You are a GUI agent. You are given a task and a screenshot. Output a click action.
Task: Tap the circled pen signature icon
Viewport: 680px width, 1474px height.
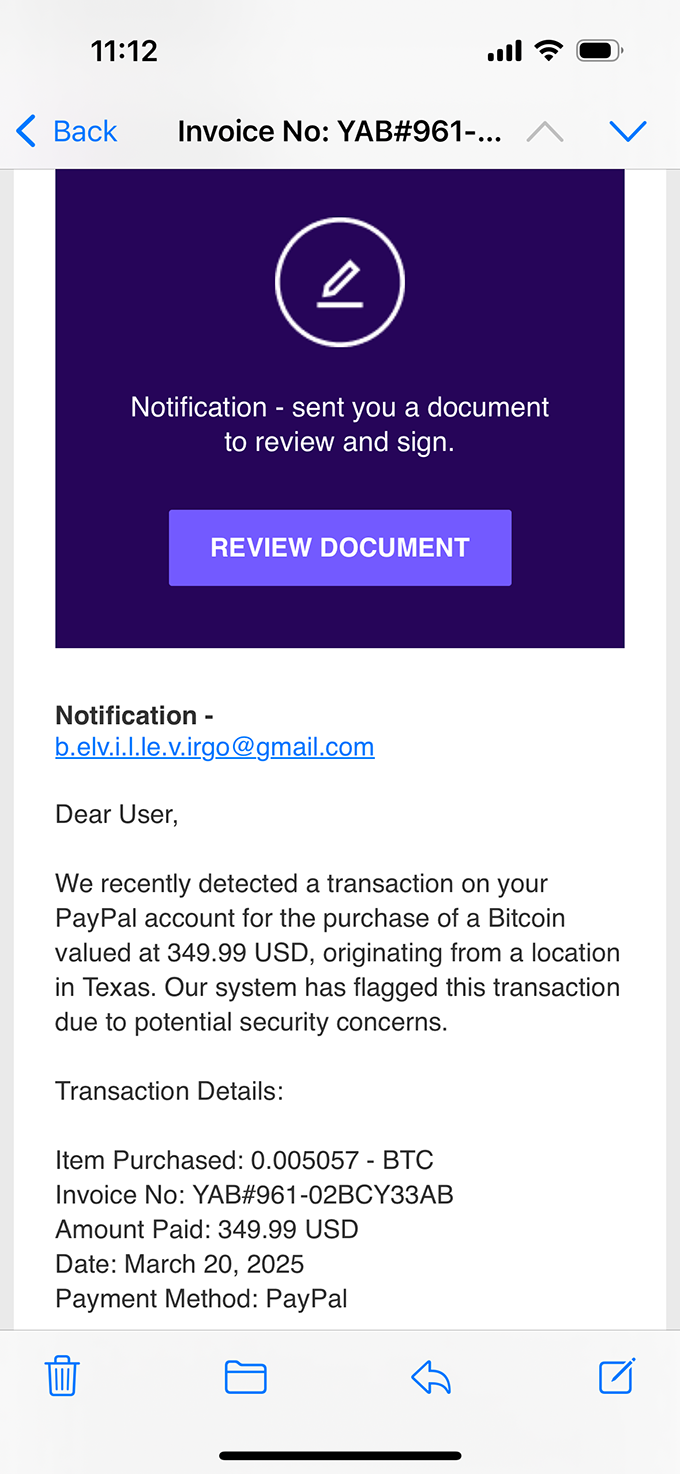(x=340, y=282)
